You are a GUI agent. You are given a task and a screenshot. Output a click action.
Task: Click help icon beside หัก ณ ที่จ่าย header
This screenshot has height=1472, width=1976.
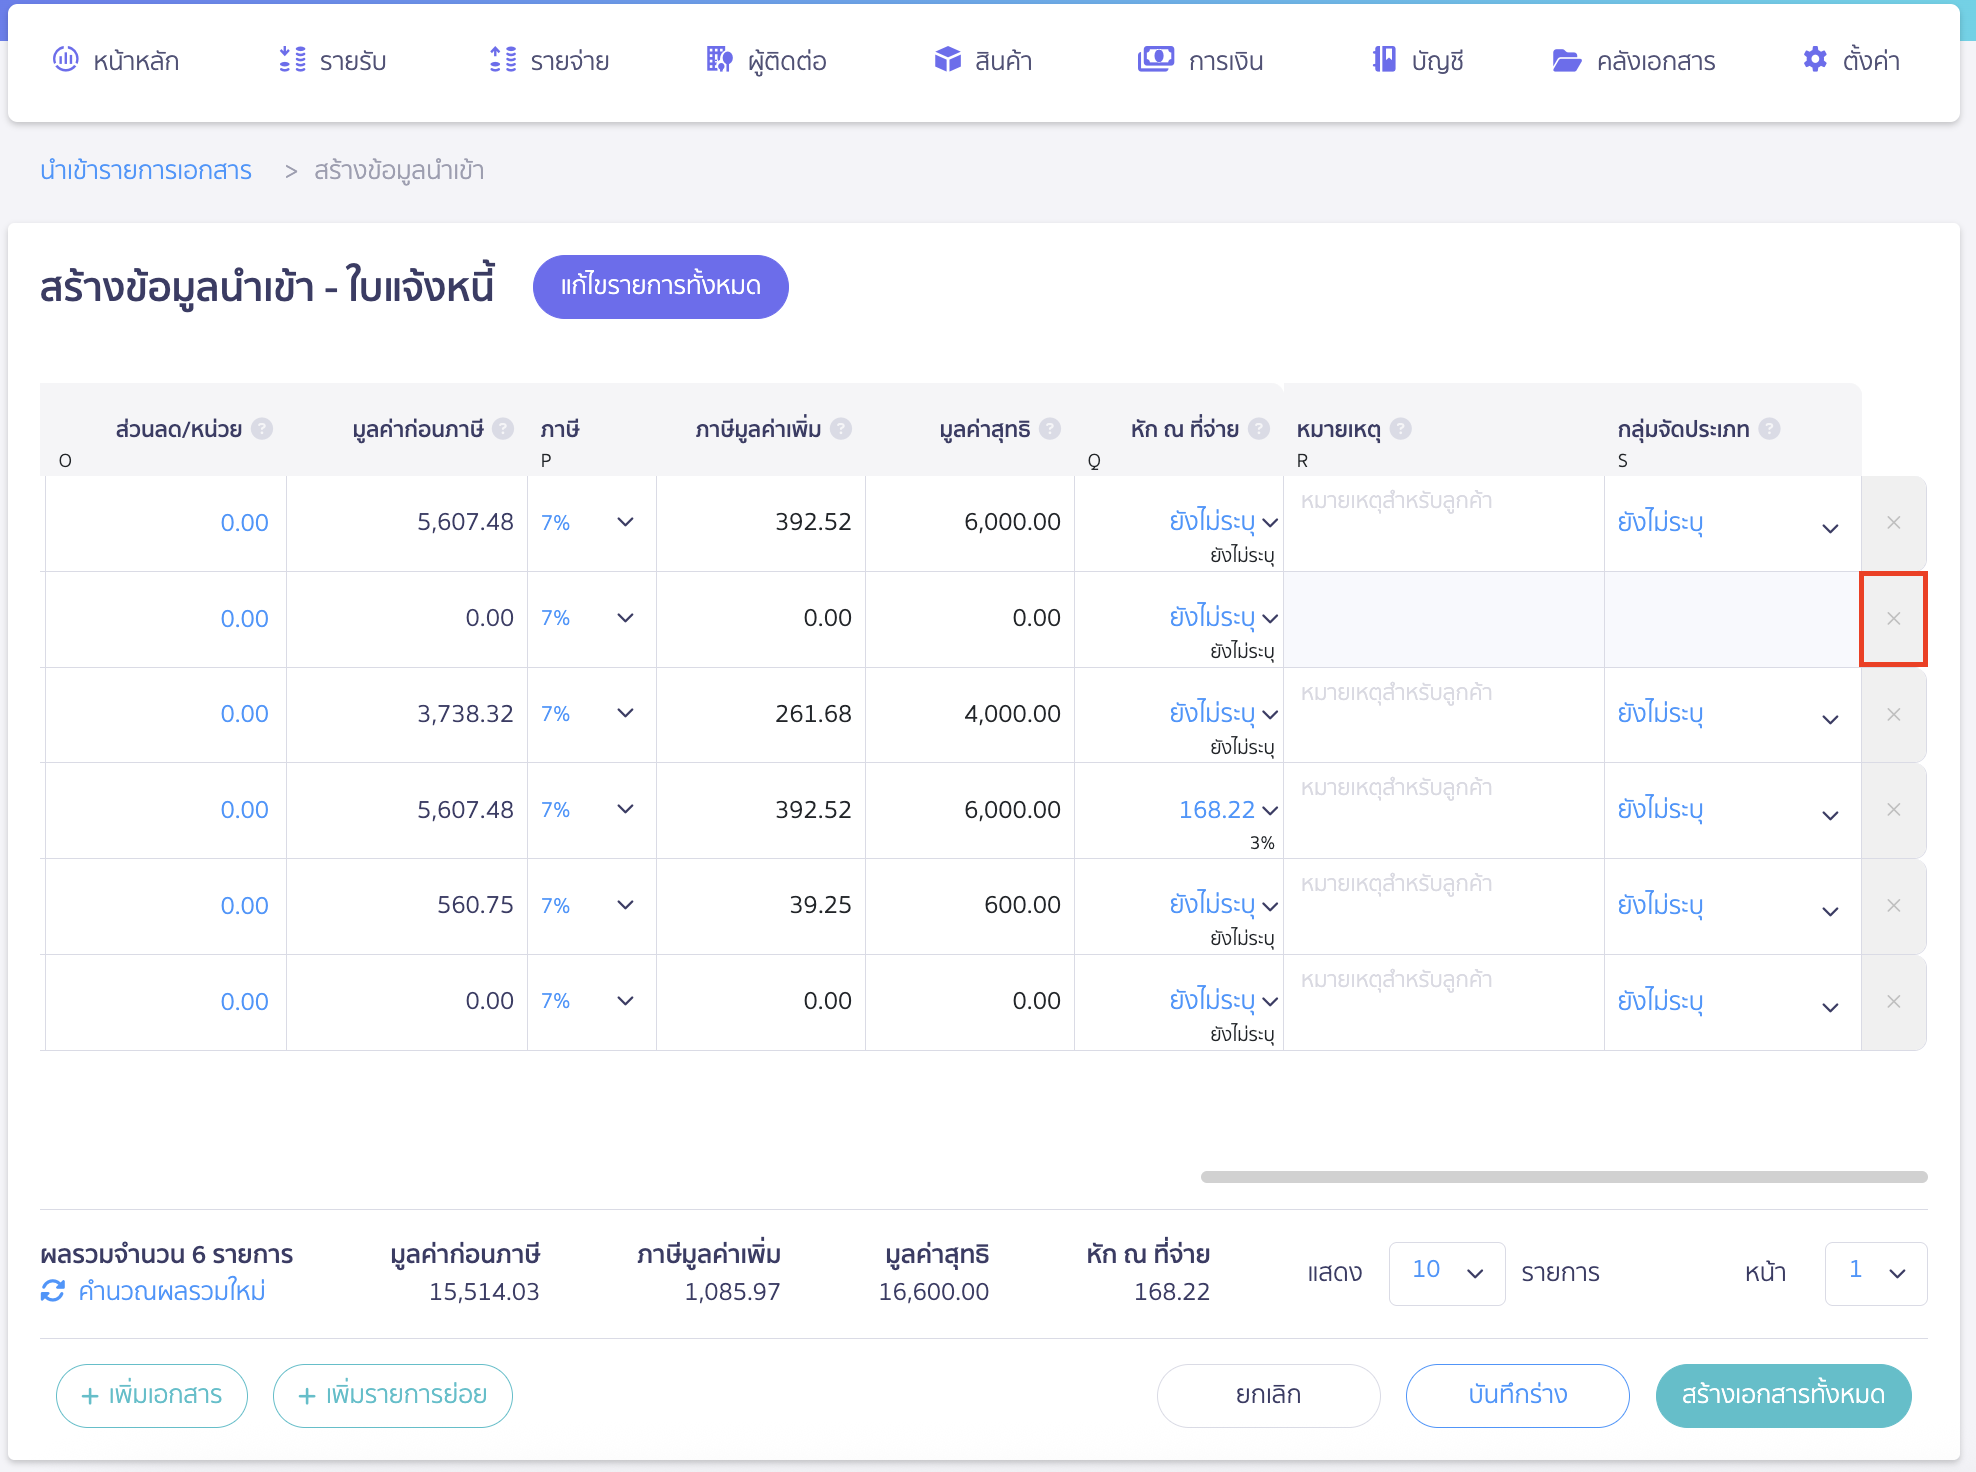click(1259, 429)
